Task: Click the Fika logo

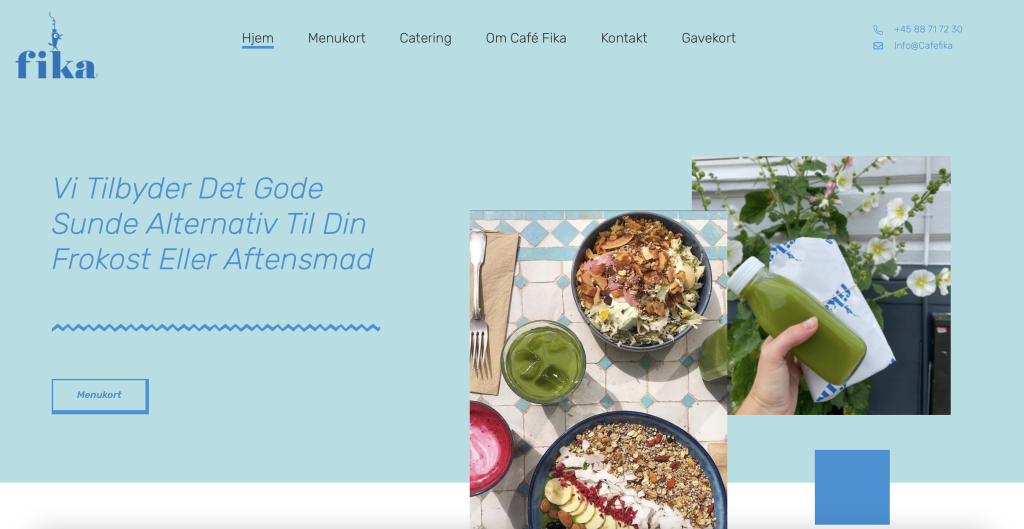Action: (56, 46)
